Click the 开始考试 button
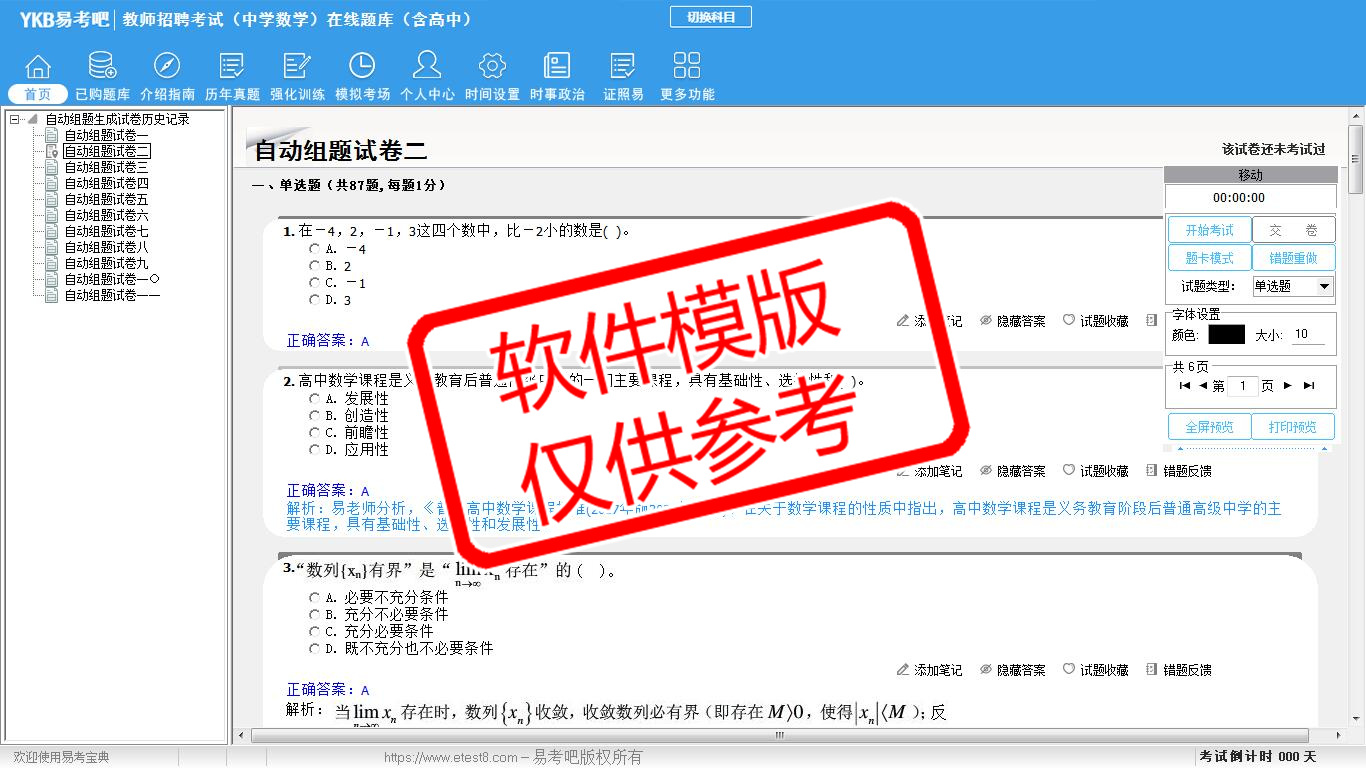Screen dimensions: 1366x768 pos(1209,231)
